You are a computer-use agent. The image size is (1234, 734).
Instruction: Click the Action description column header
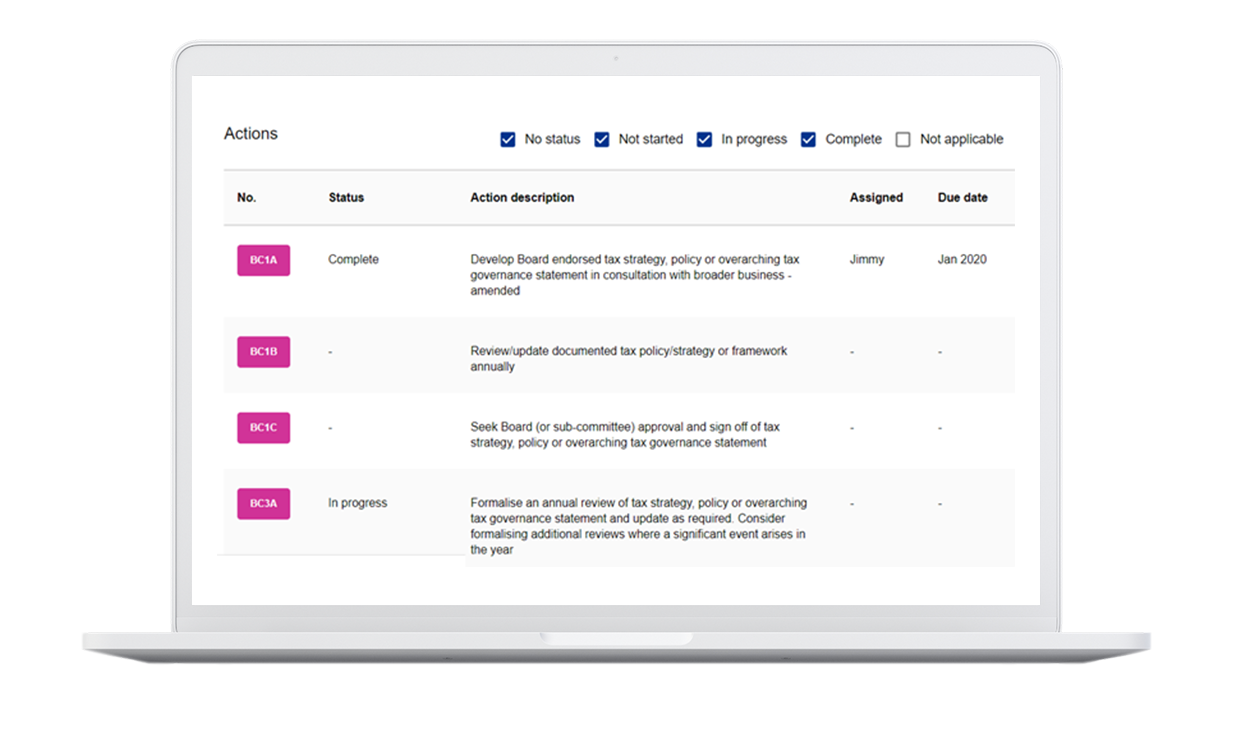point(522,198)
